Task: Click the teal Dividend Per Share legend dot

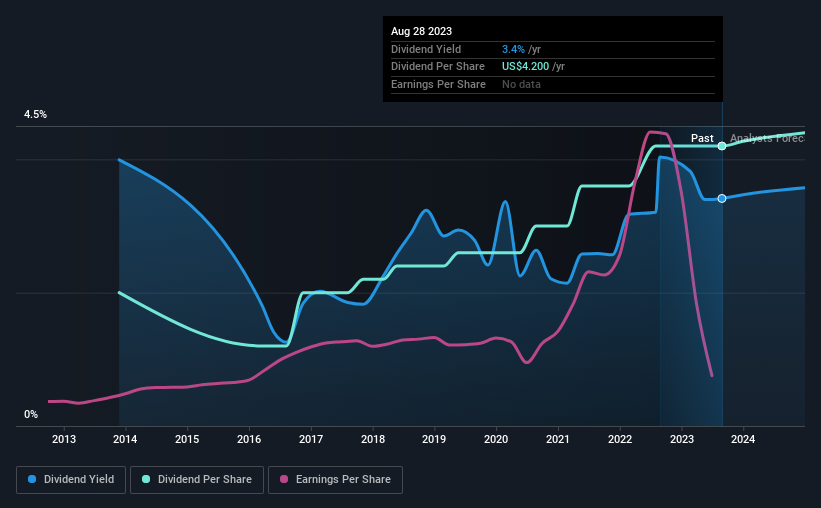Action: [146, 479]
